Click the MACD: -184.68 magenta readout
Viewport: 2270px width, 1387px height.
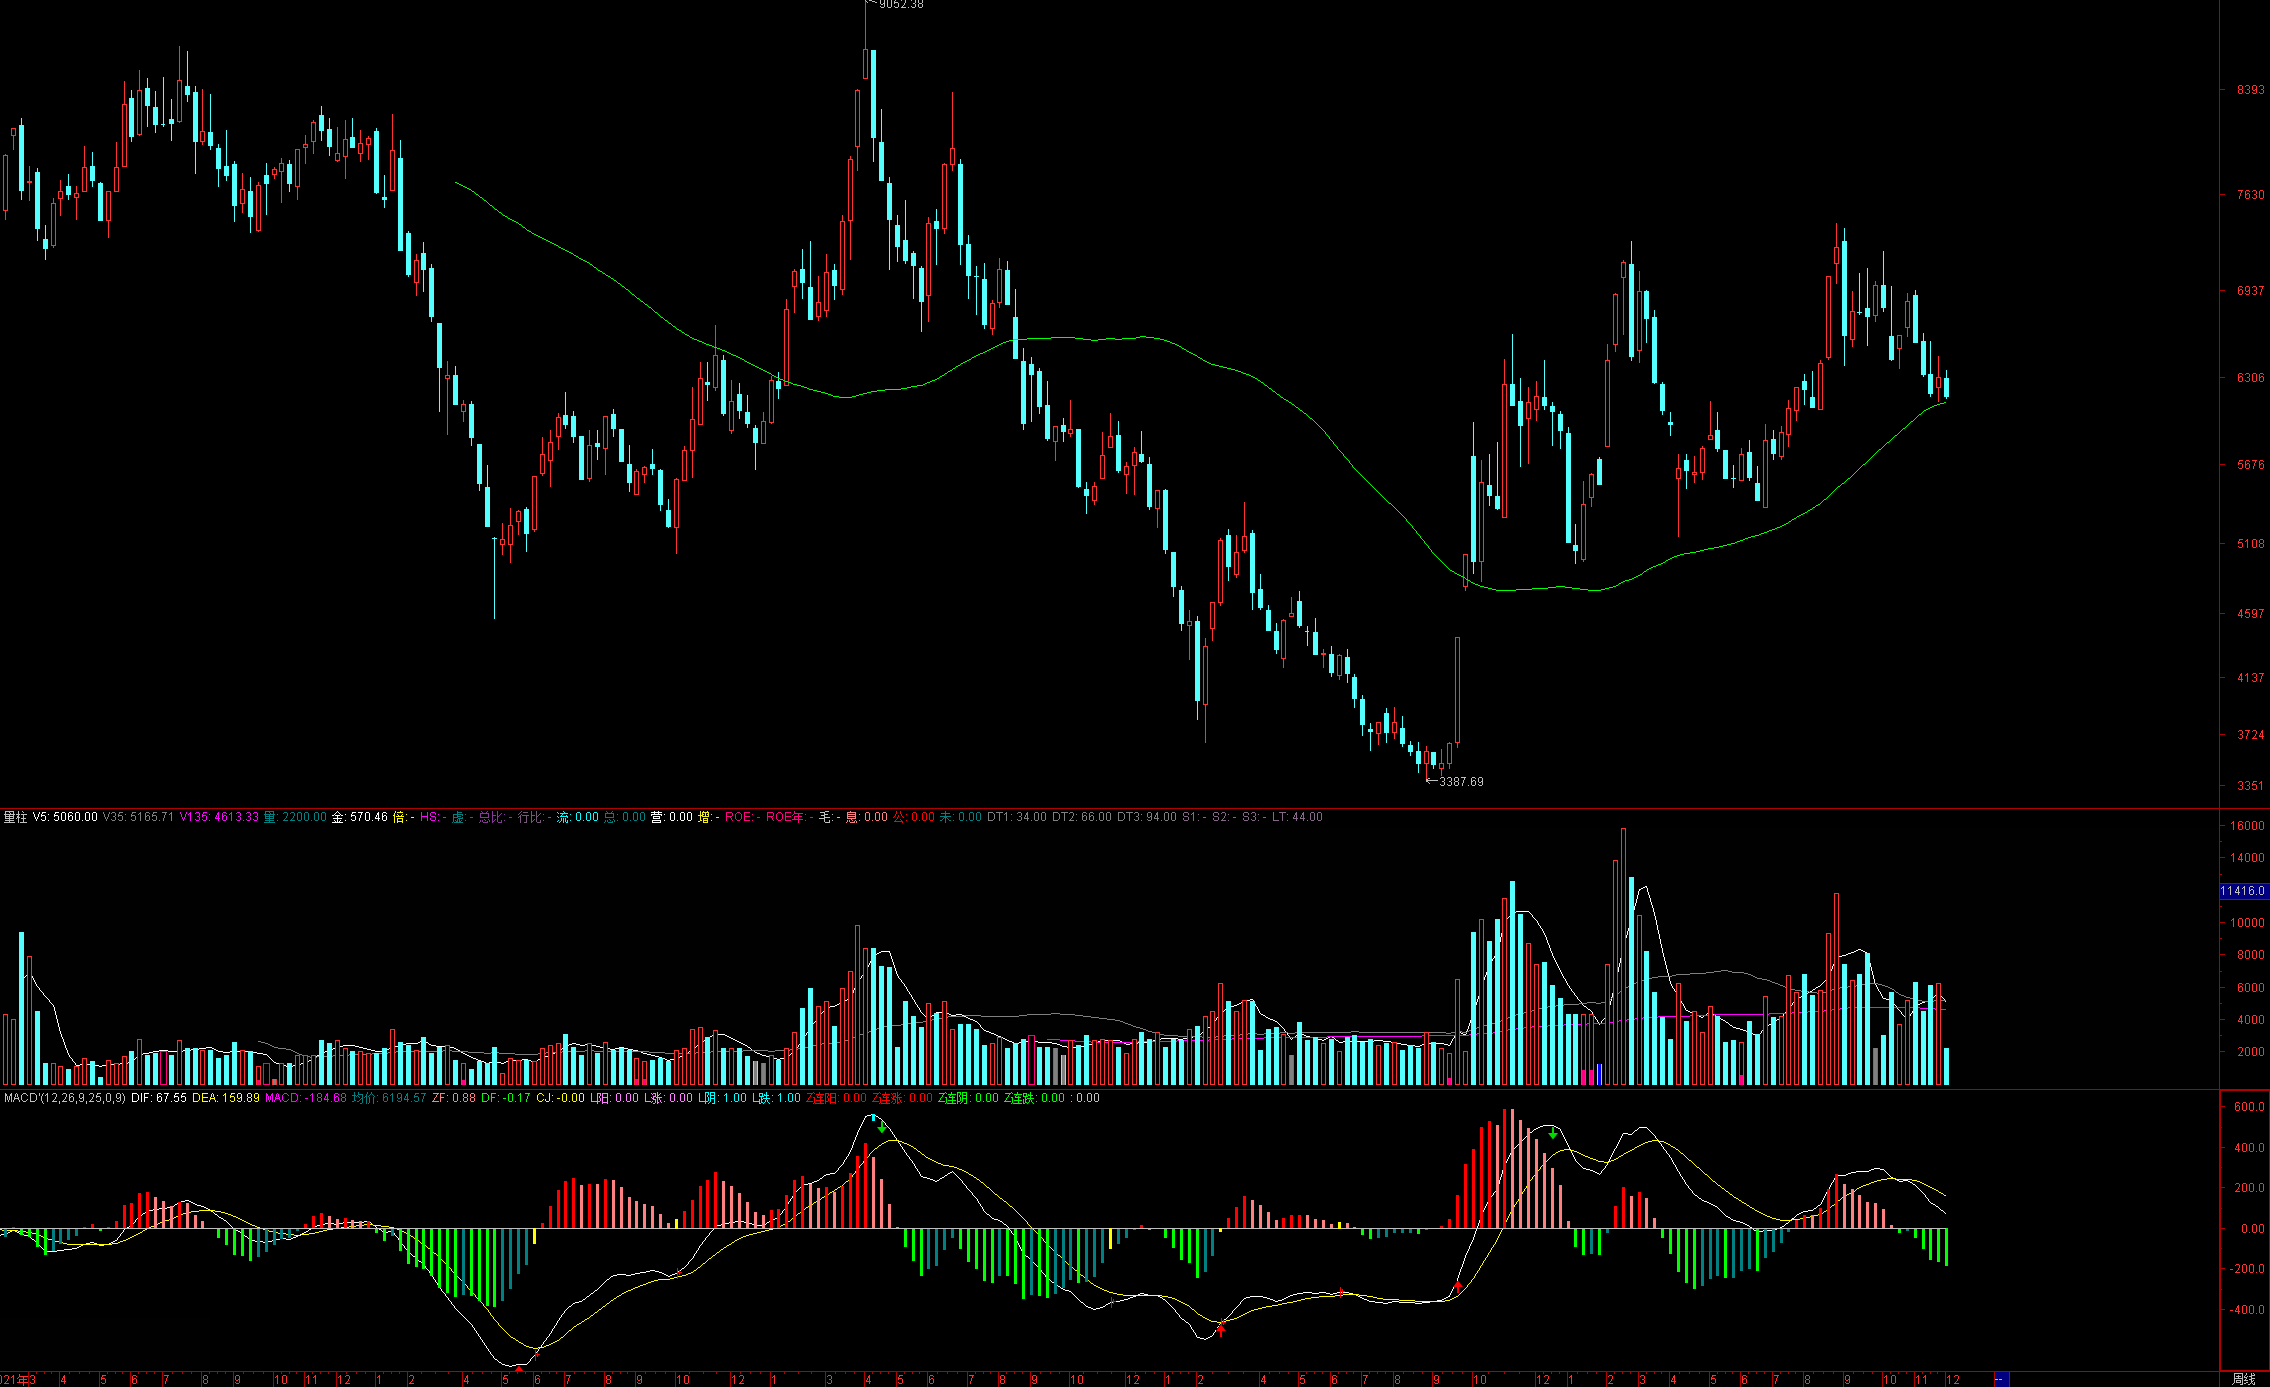[x=305, y=1098]
